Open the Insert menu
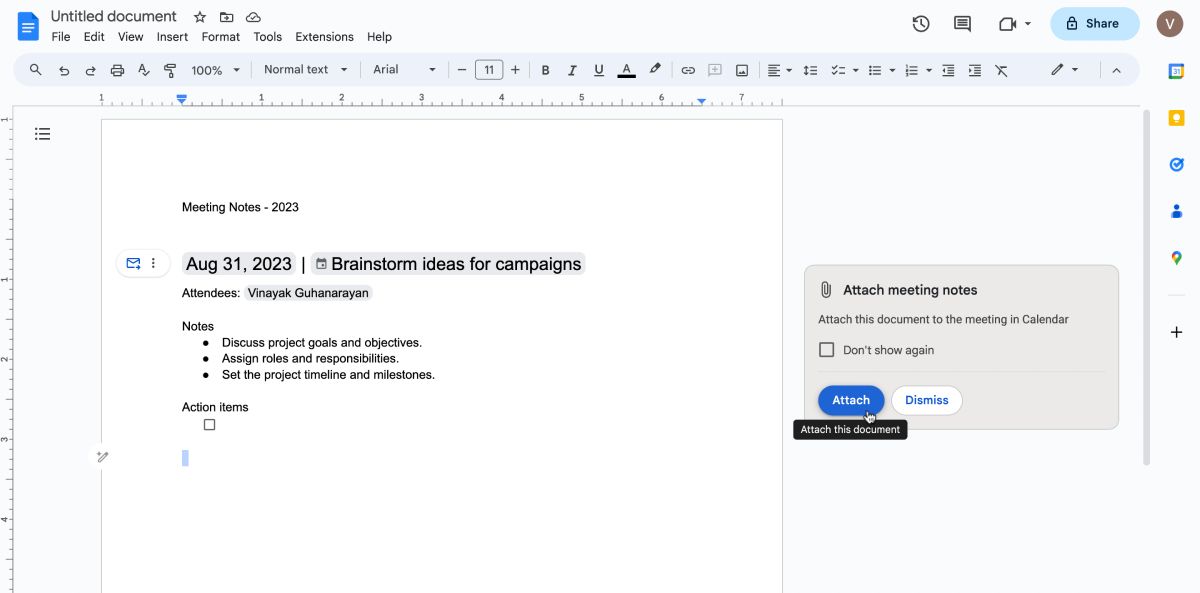 click(x=171, y=36)
